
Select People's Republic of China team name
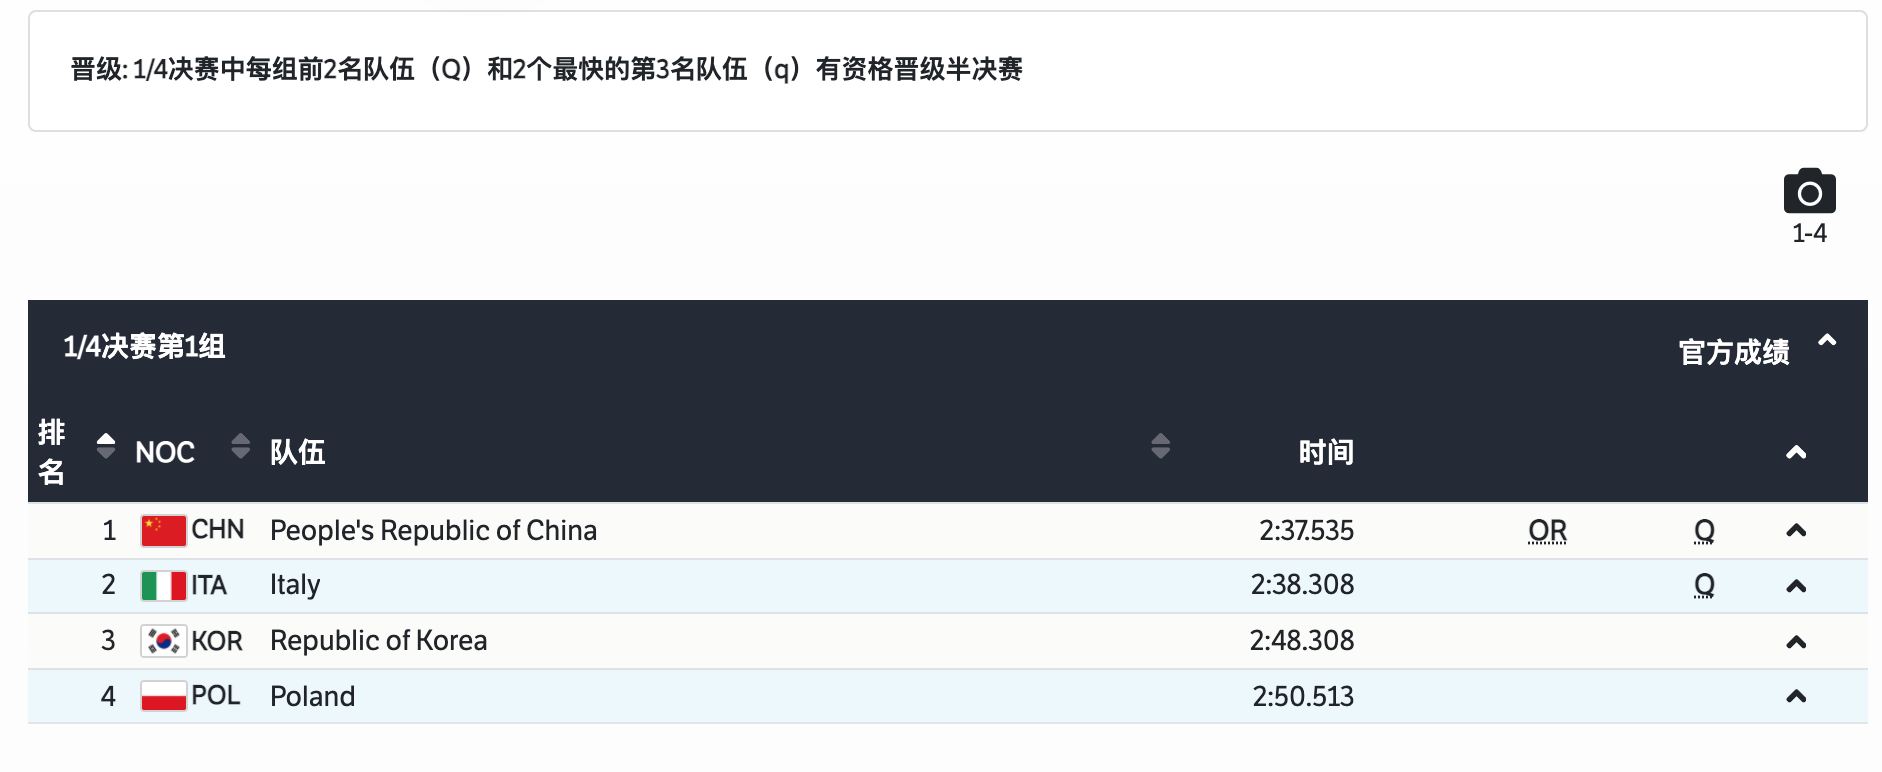pos(433,530)
